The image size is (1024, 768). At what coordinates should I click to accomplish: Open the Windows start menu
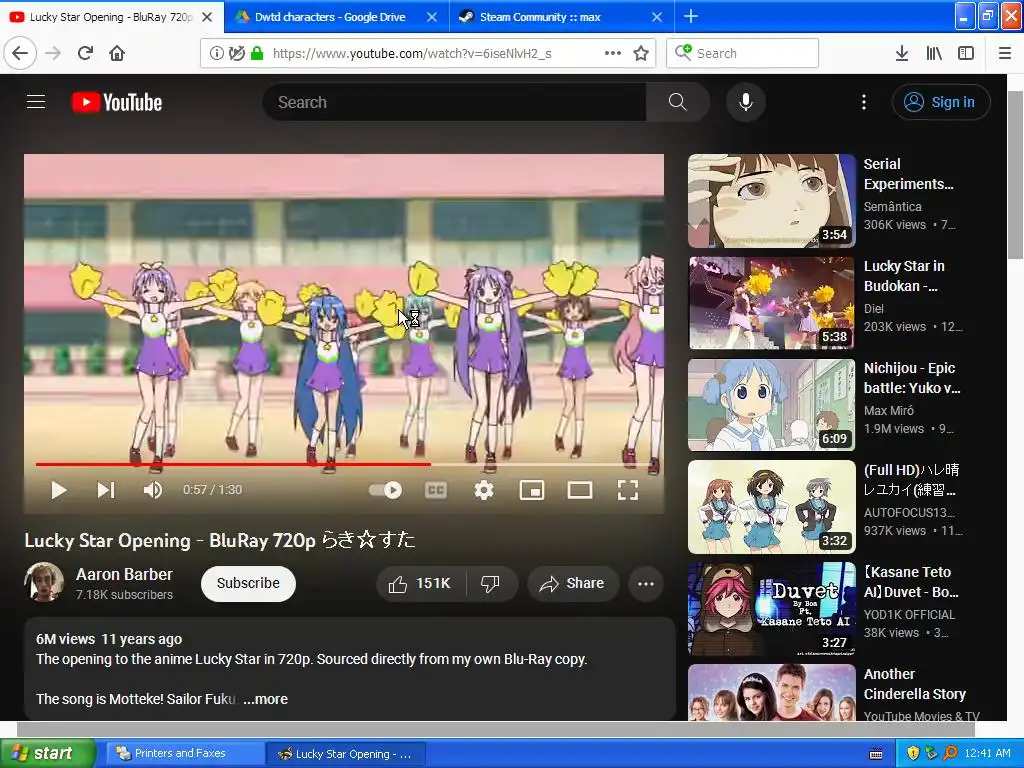point(48,753)
